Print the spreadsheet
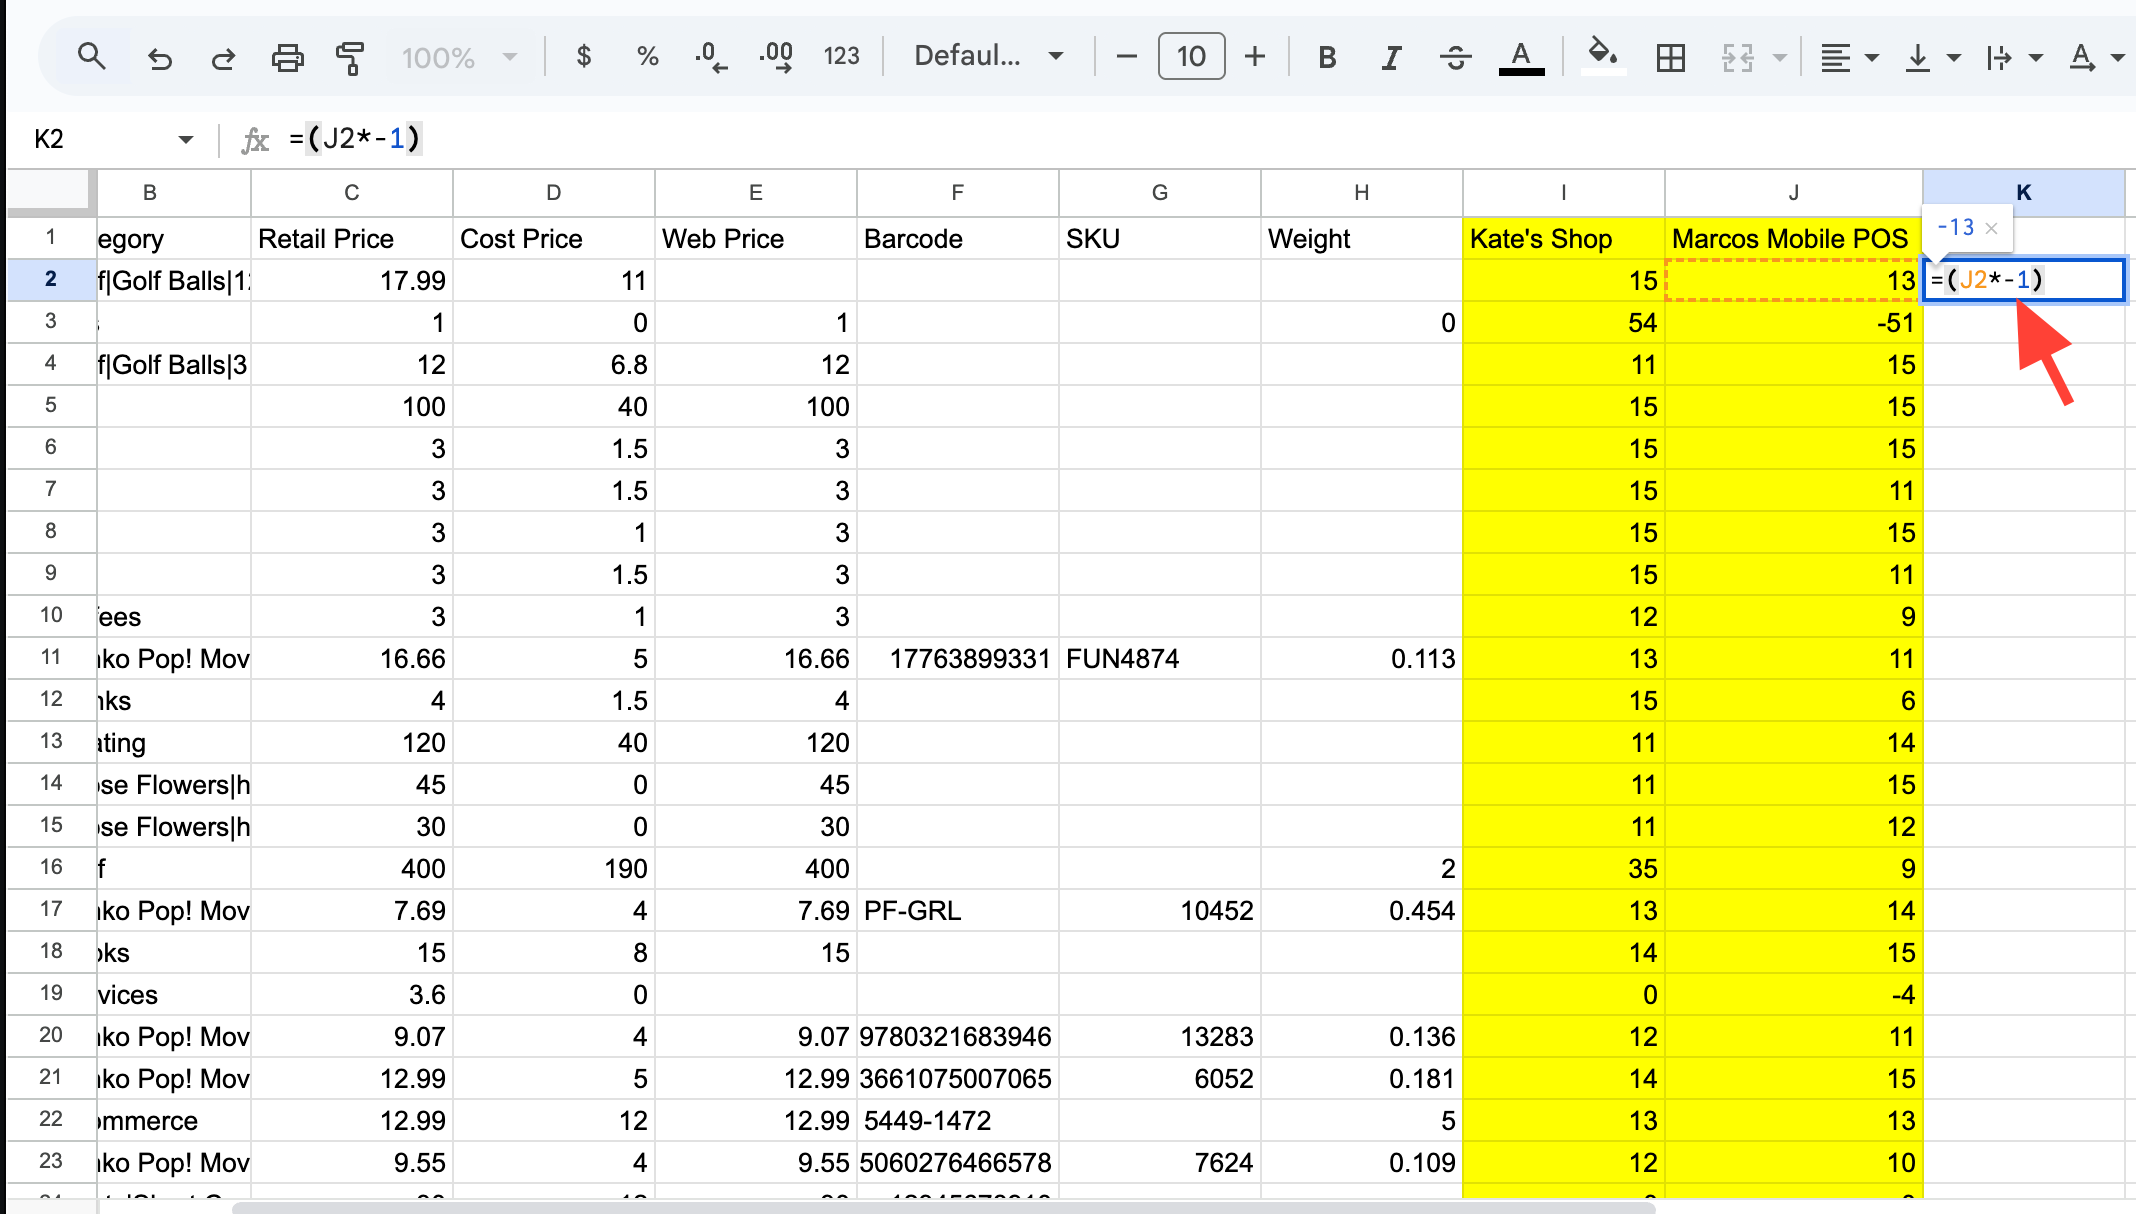Viewport: 2136px width, 1214px height. tap(287, 57)
